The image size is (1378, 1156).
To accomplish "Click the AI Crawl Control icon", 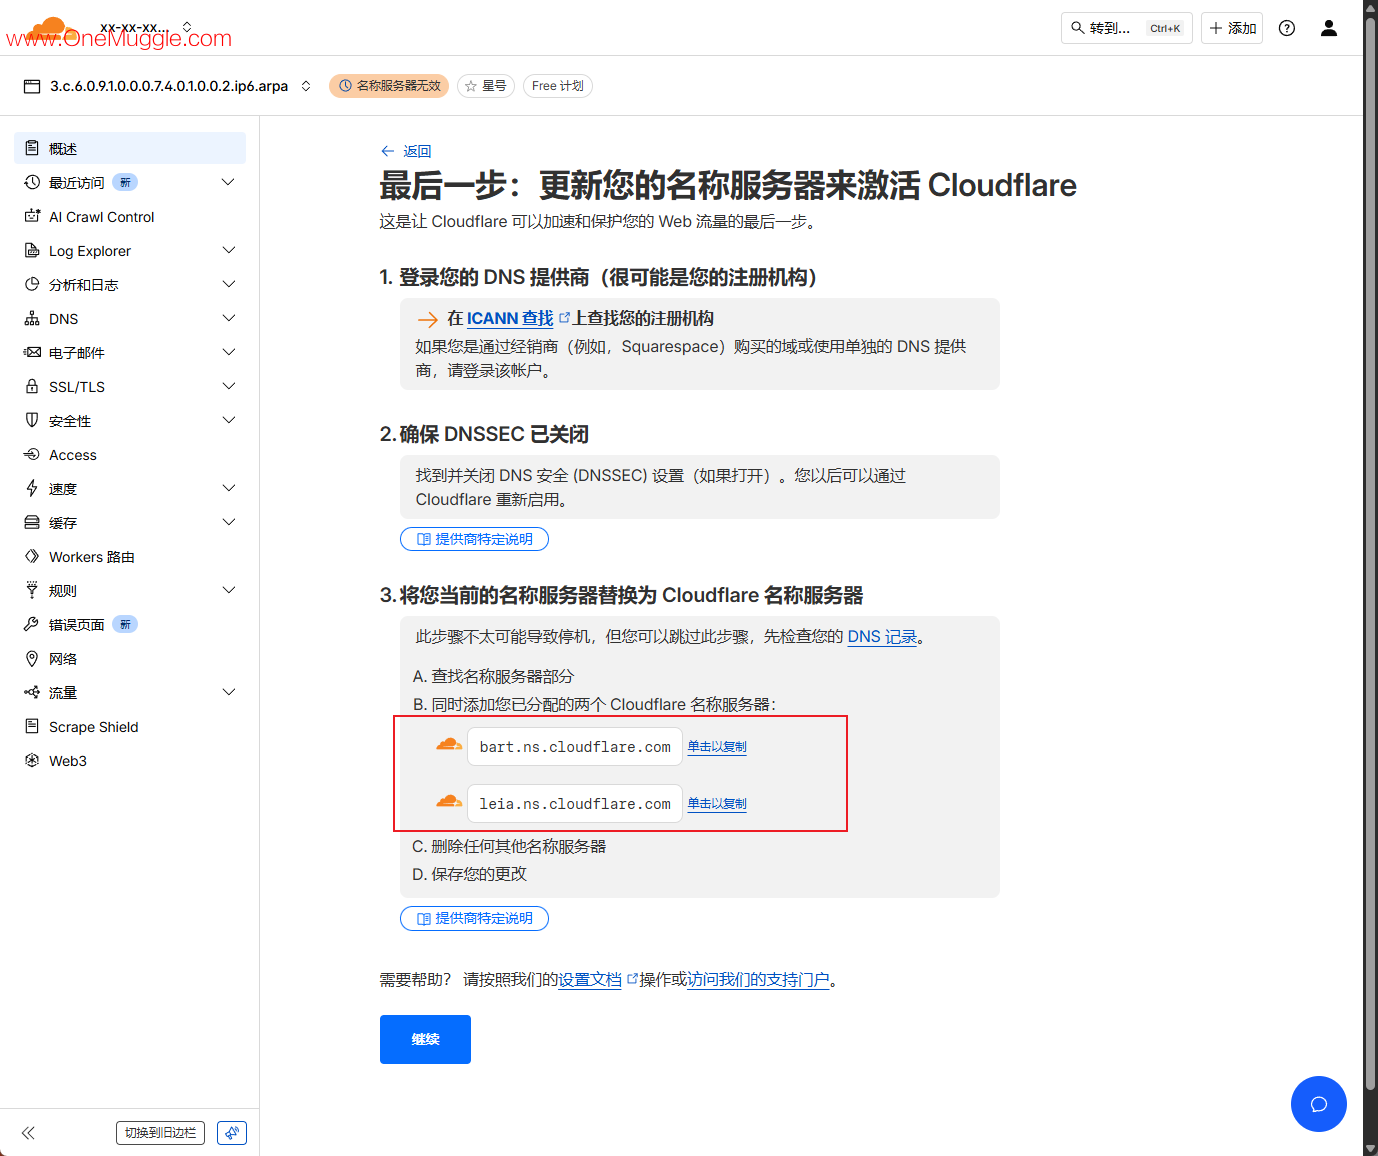I will click(x=32, y=216).
